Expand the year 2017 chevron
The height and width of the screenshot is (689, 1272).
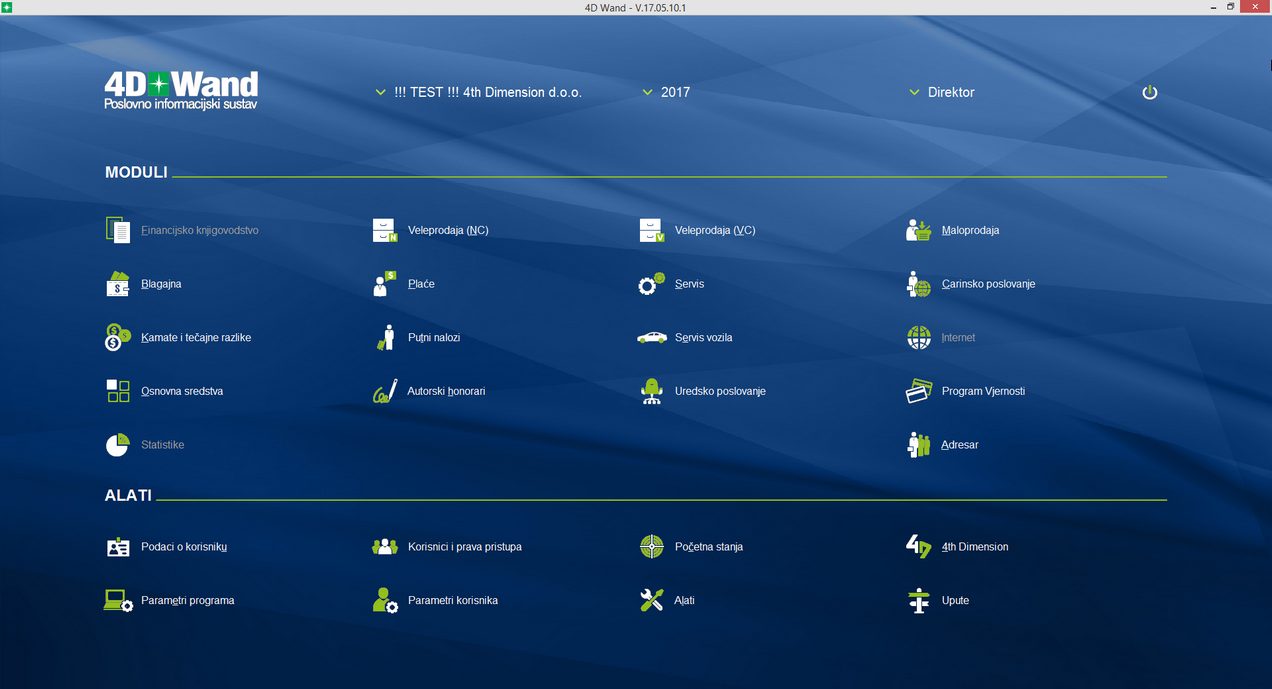click(647, 92)
